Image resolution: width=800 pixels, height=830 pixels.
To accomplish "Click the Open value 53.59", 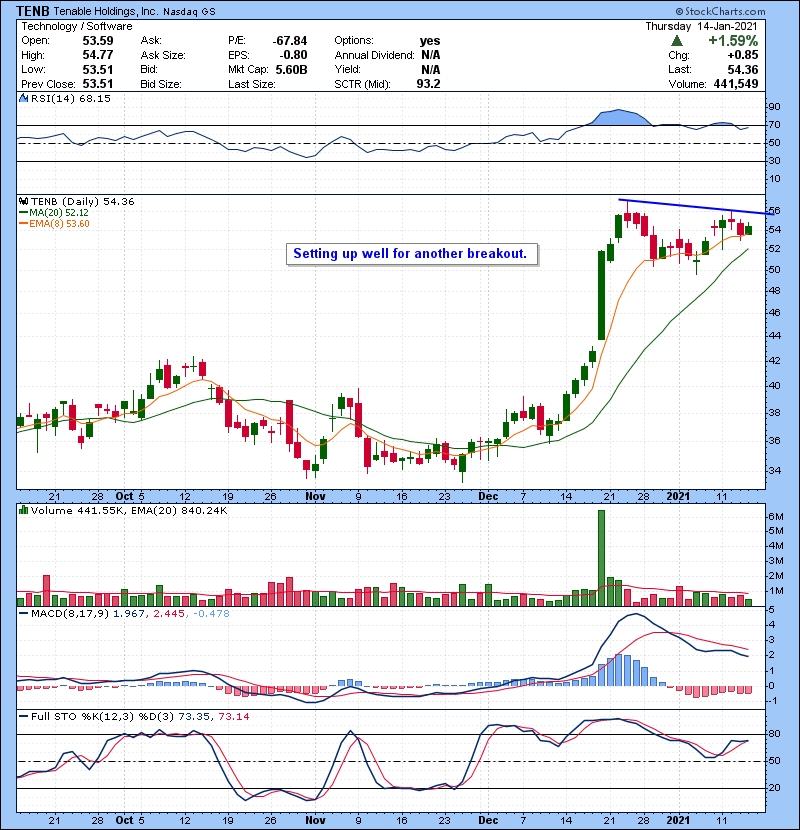I will click(97, 41).
